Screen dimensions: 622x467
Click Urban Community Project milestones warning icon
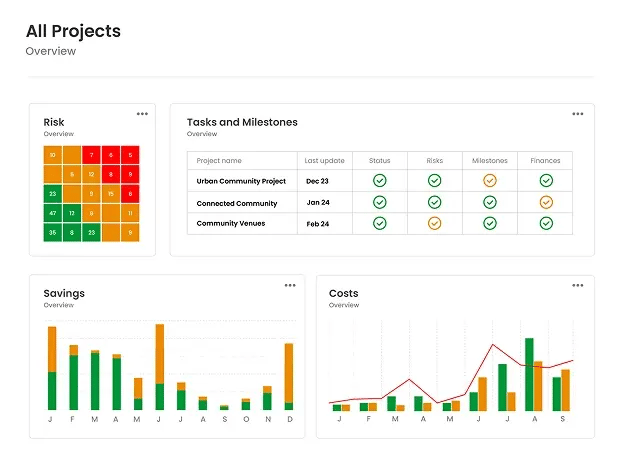point(490,181)
